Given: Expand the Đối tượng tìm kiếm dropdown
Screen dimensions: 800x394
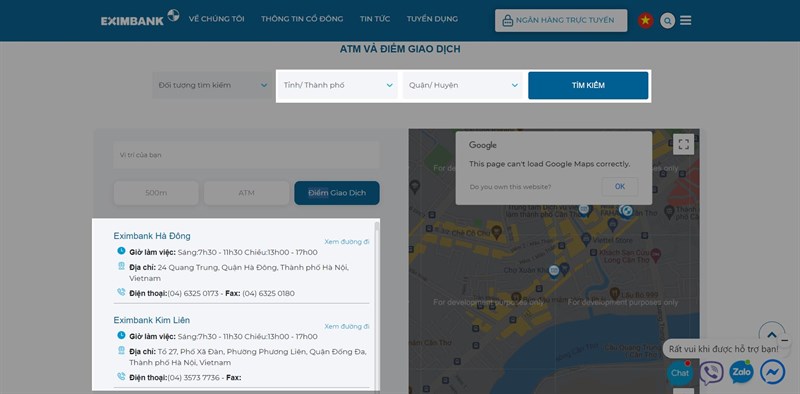Looking at the screenshot, I should coord(213,85).
